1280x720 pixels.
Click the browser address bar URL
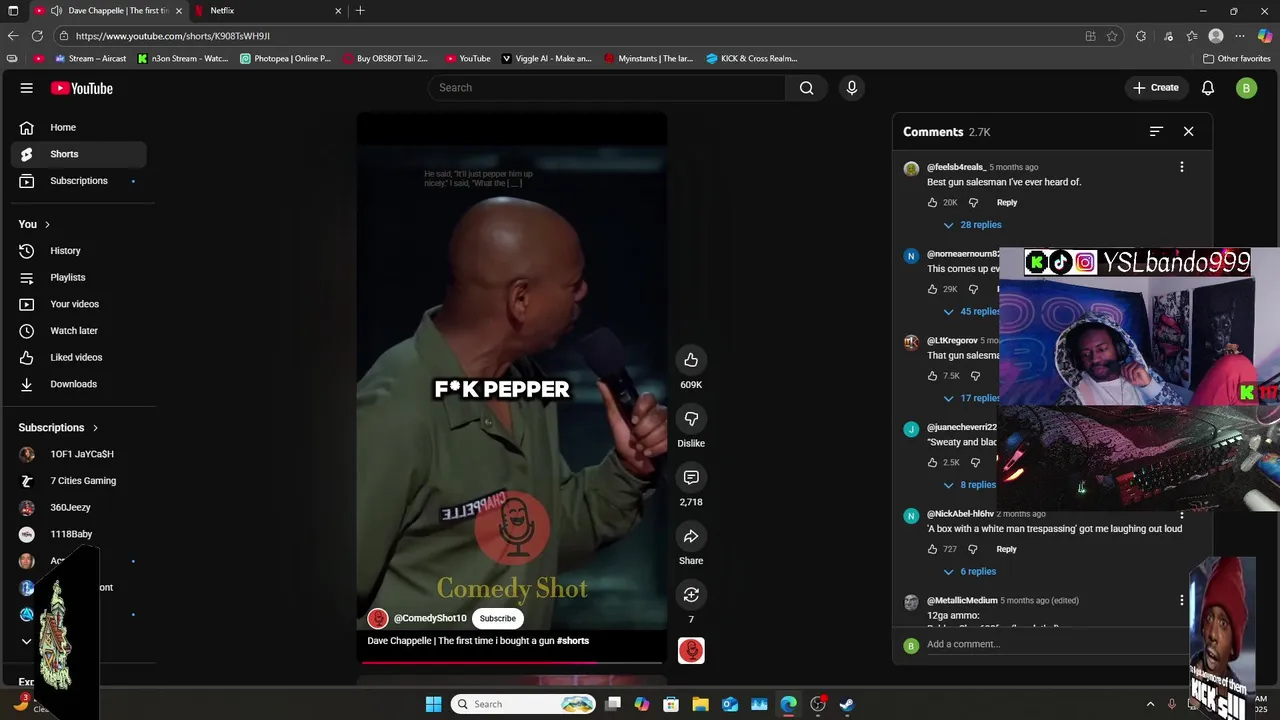pos(172,36)
